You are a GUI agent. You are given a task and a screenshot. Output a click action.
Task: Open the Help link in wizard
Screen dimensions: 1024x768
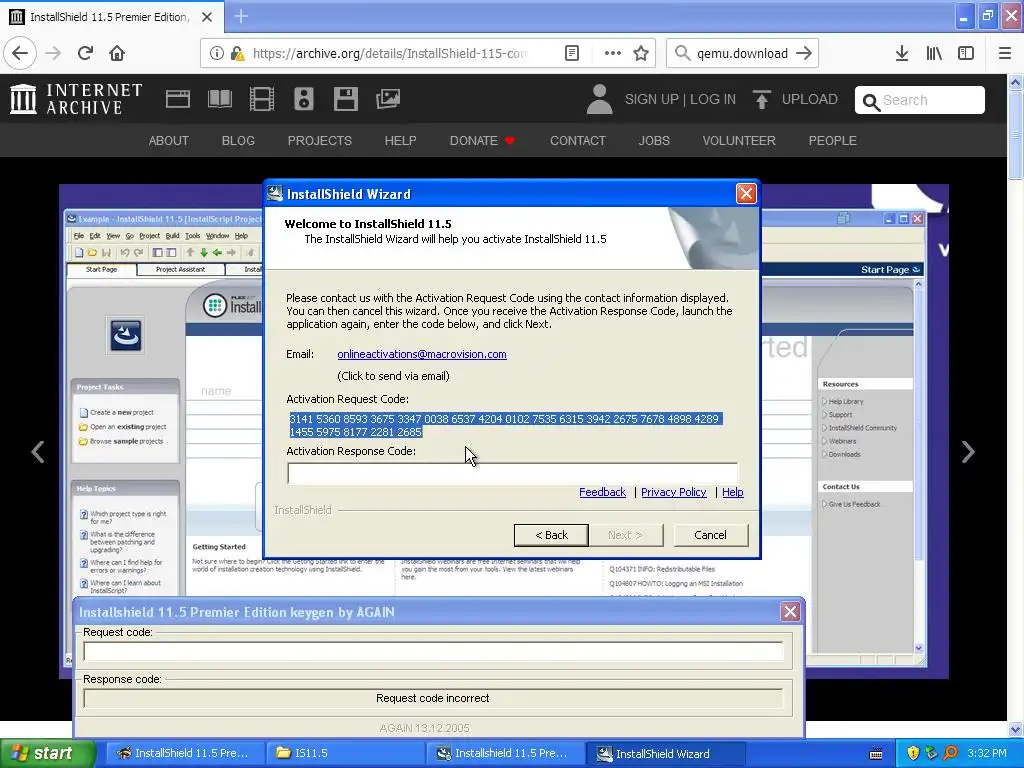pos(733,492)
